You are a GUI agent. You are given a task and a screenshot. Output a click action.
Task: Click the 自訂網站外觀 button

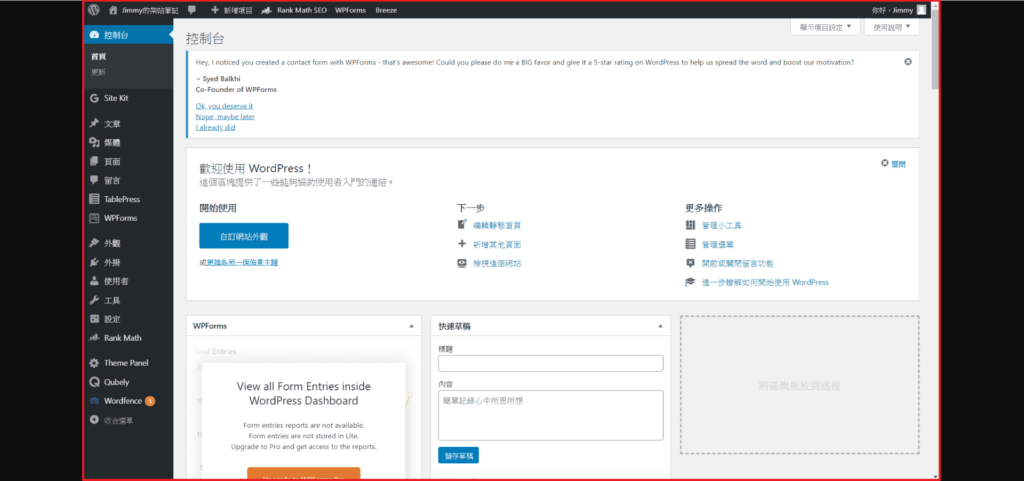[x=244, y=236]
